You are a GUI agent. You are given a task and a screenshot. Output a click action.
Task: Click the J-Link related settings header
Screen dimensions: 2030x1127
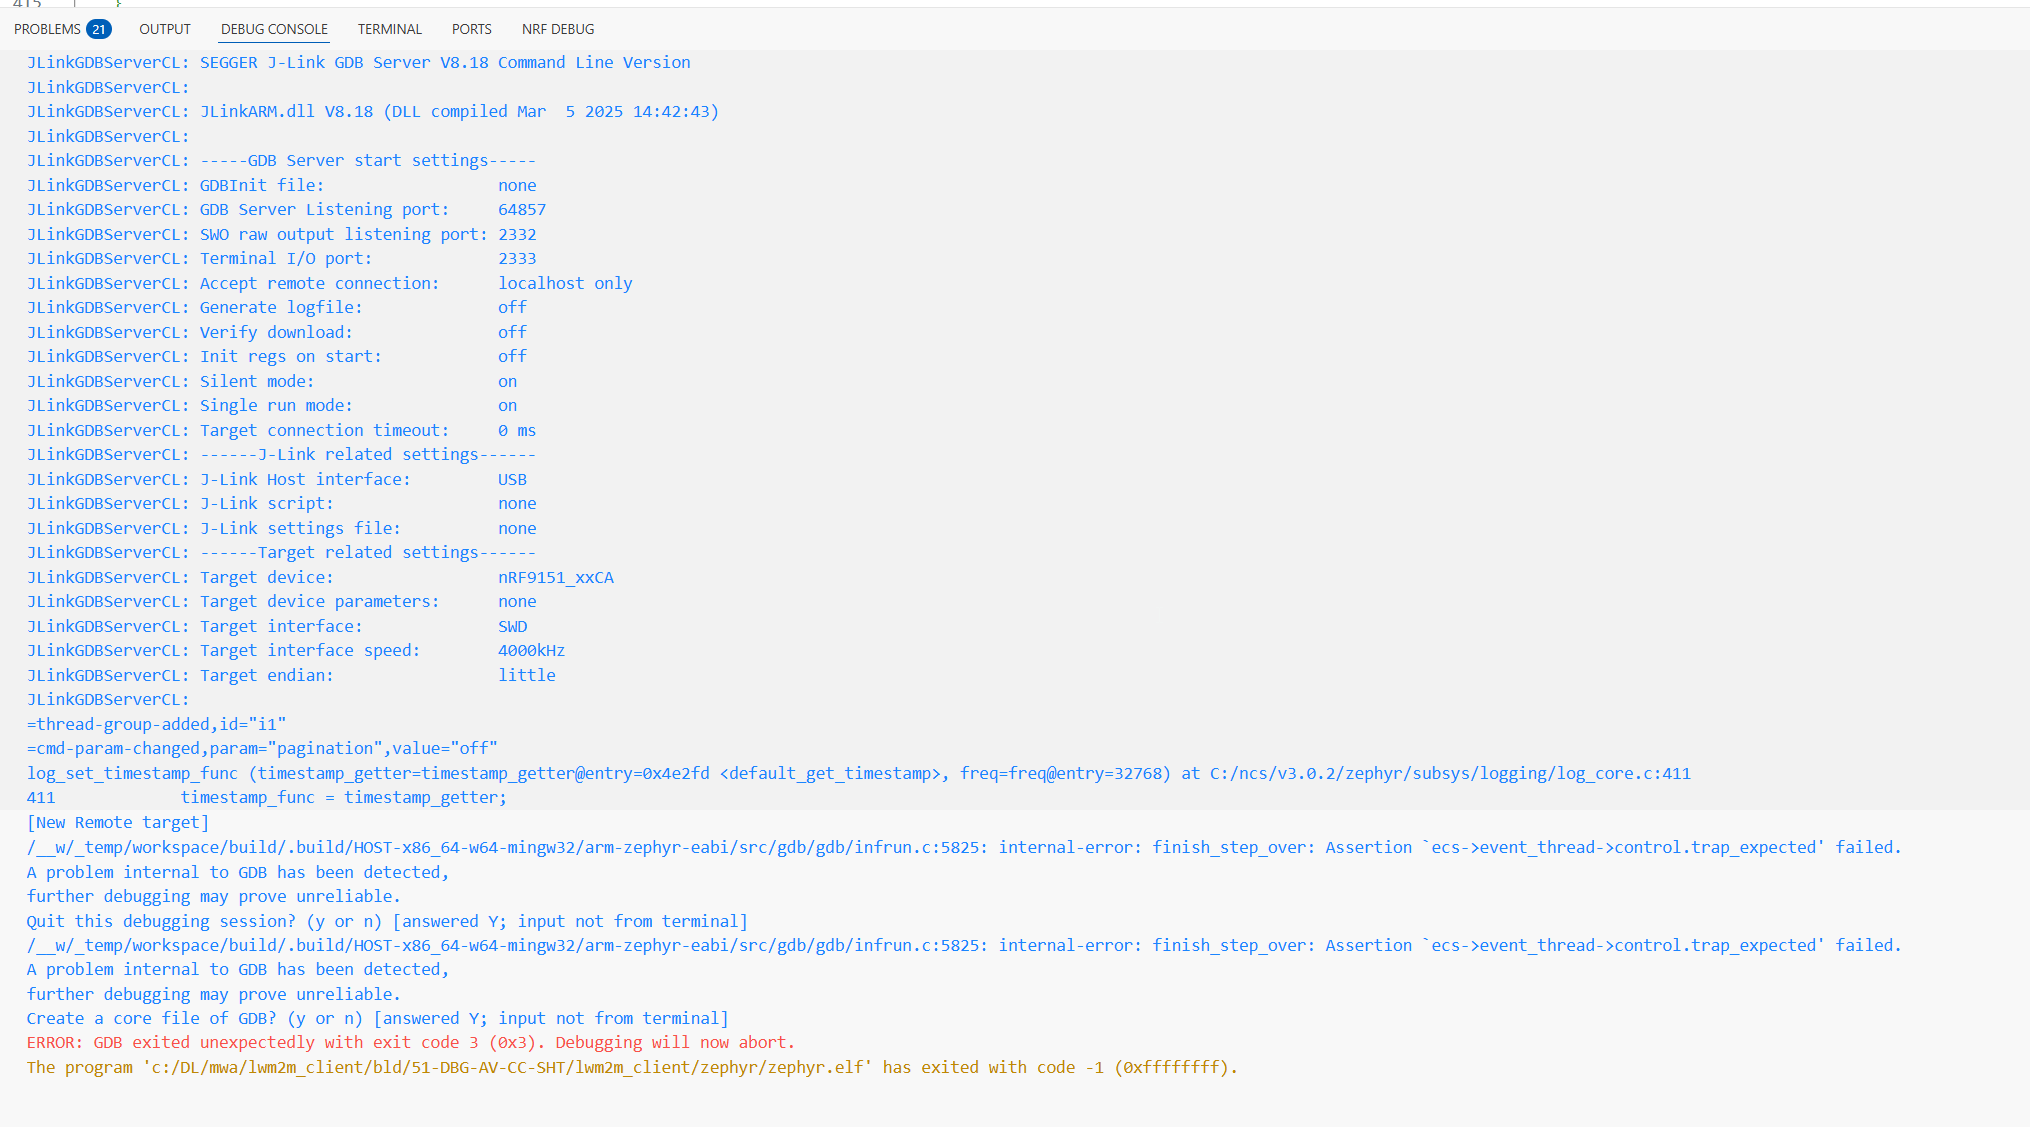click(368, 454)
